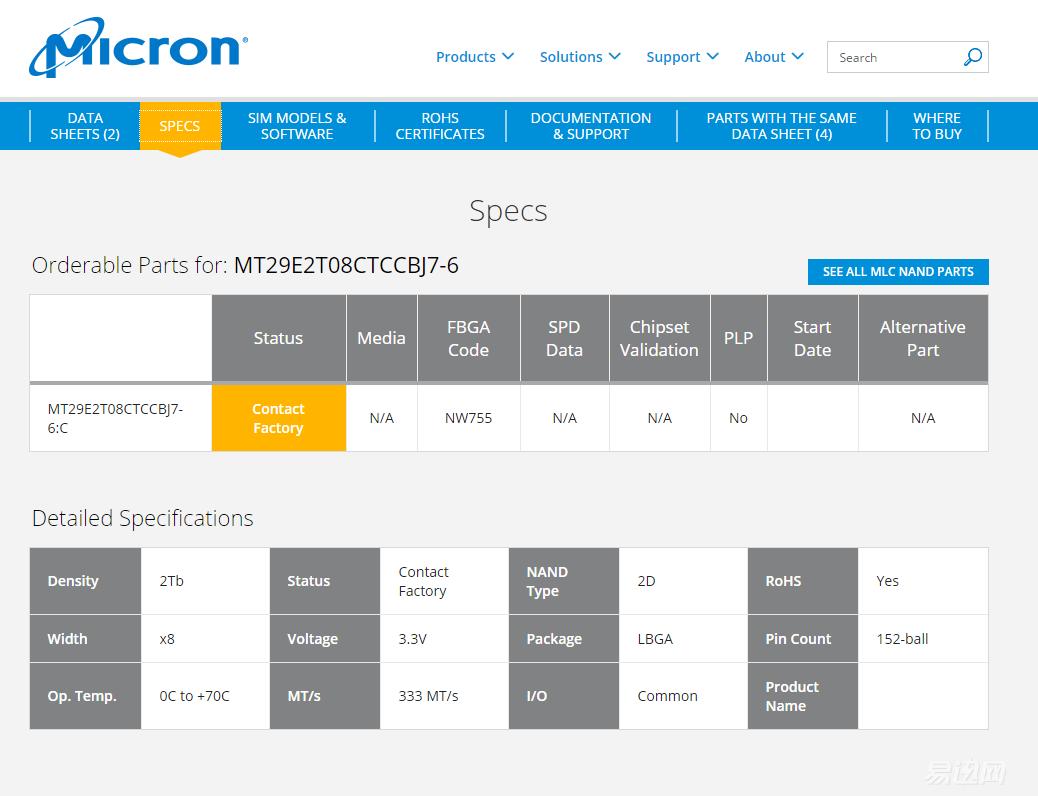Screen dimensions: 1038x796
Task: Click the Detailed Specifications heading
Action: click(142, 518)
